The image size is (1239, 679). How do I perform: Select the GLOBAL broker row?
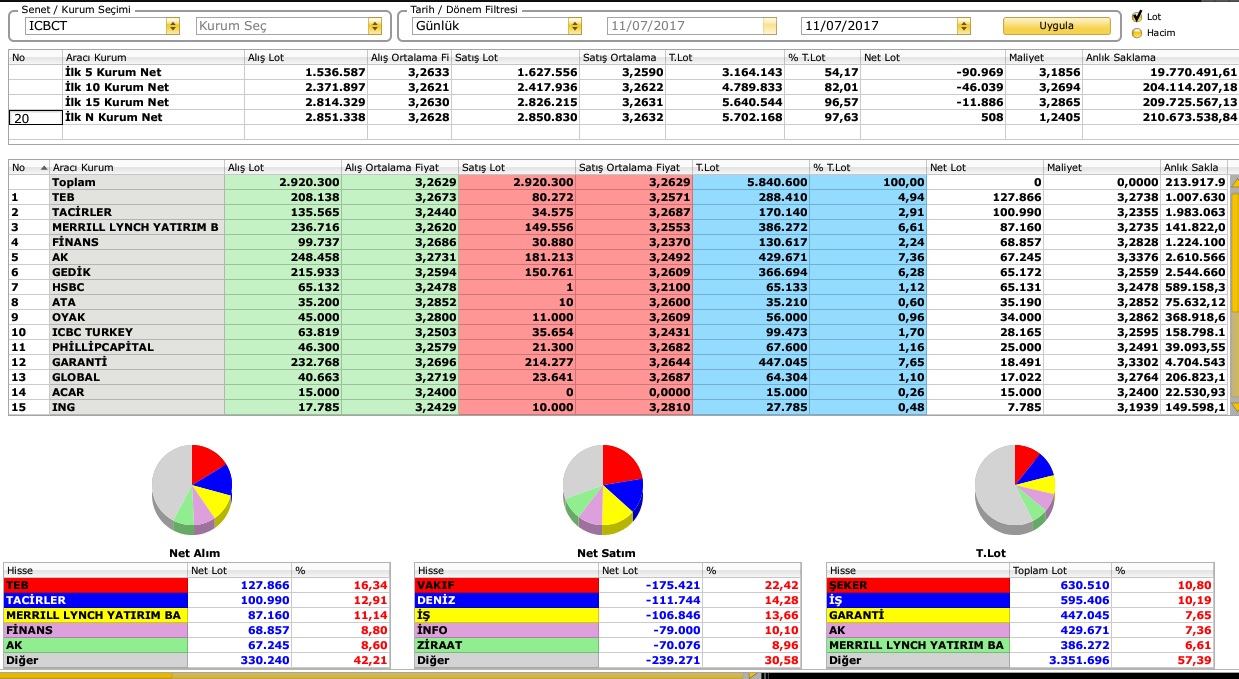click(x=618, y=378)
